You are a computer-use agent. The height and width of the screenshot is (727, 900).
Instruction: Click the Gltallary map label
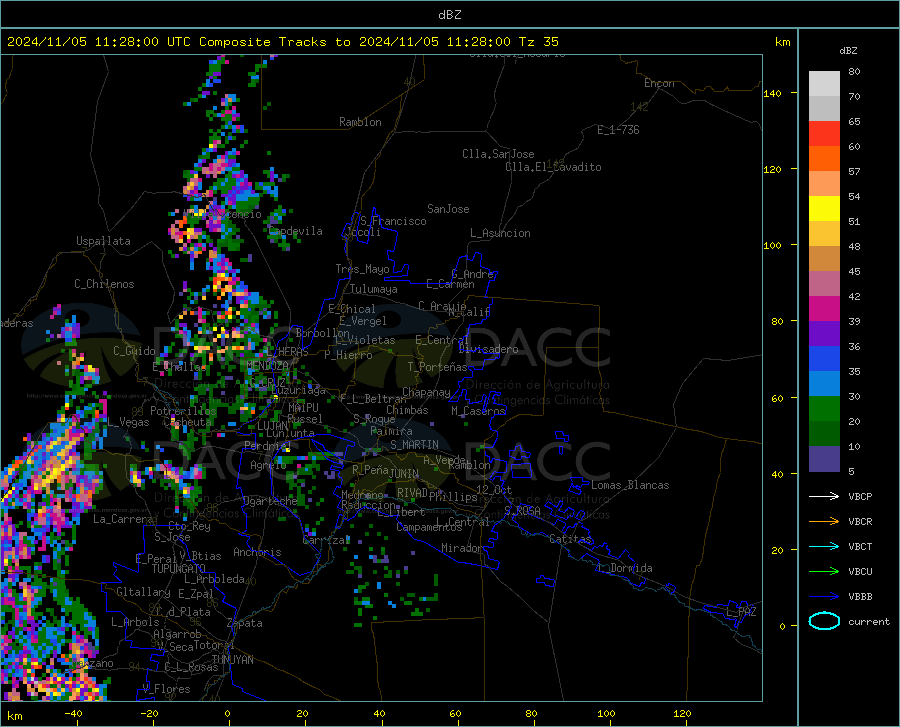143,591
